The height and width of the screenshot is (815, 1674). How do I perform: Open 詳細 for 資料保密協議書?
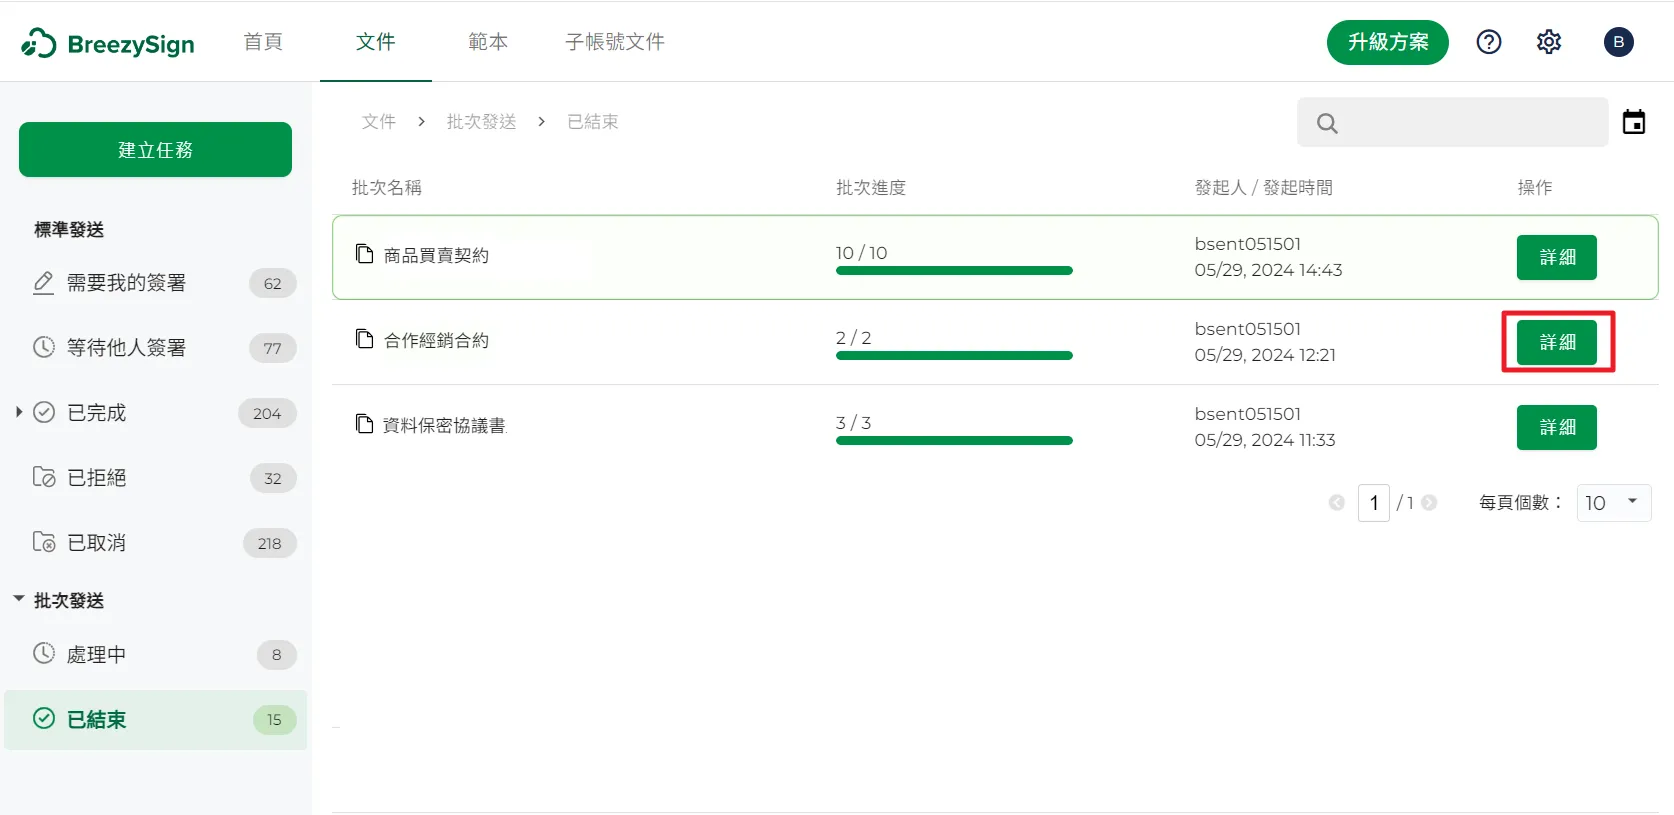tap(1556, 428)
